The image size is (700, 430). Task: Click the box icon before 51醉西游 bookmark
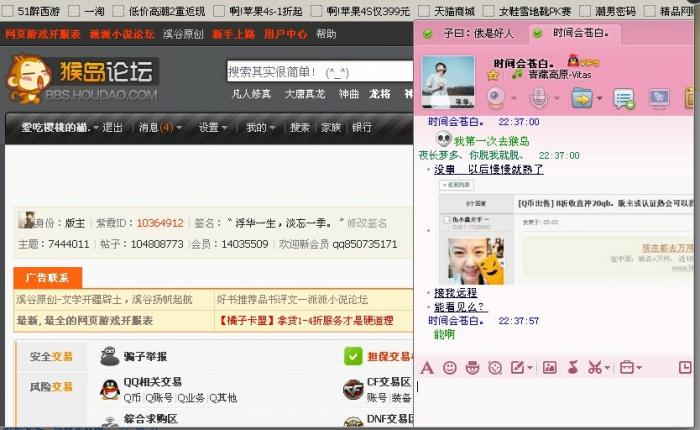pyautogui.click(x=8, y=11)
